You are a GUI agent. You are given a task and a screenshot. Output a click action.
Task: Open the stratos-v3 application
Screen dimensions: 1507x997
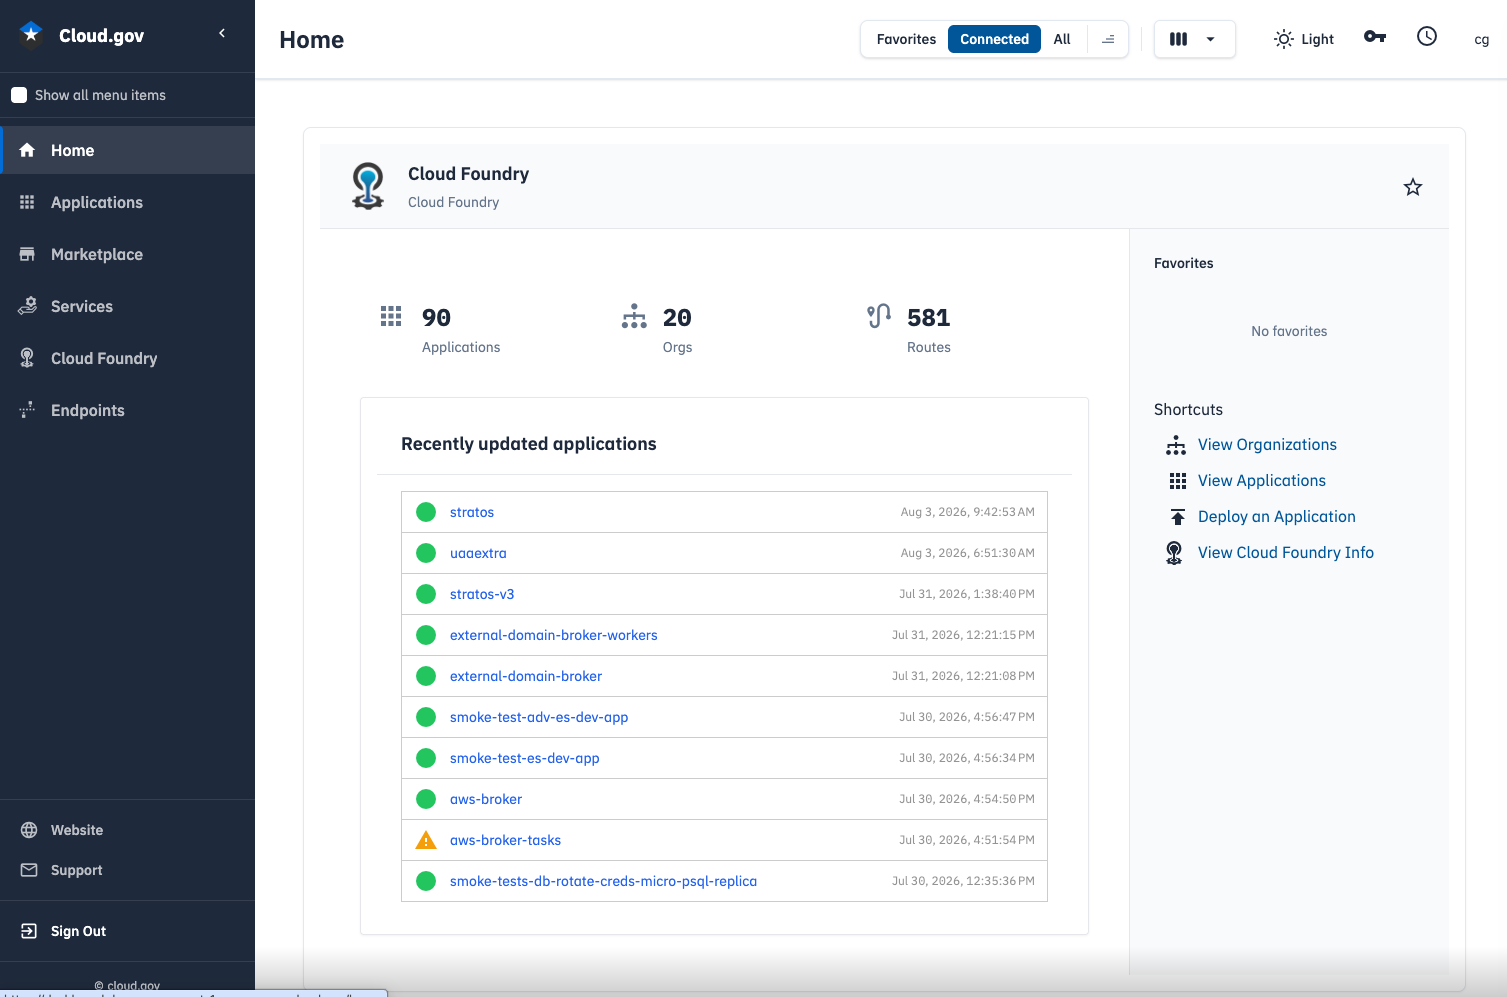[482, 594]
